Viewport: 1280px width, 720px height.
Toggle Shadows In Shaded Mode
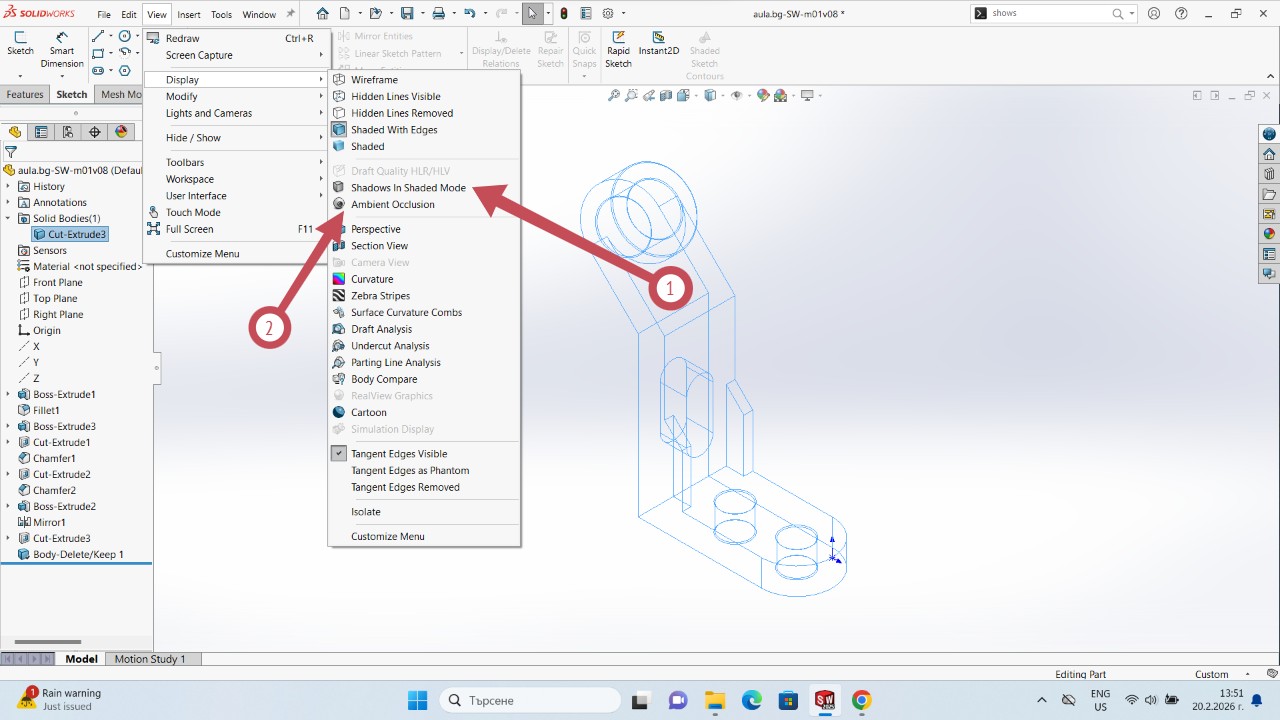[408, 188]
